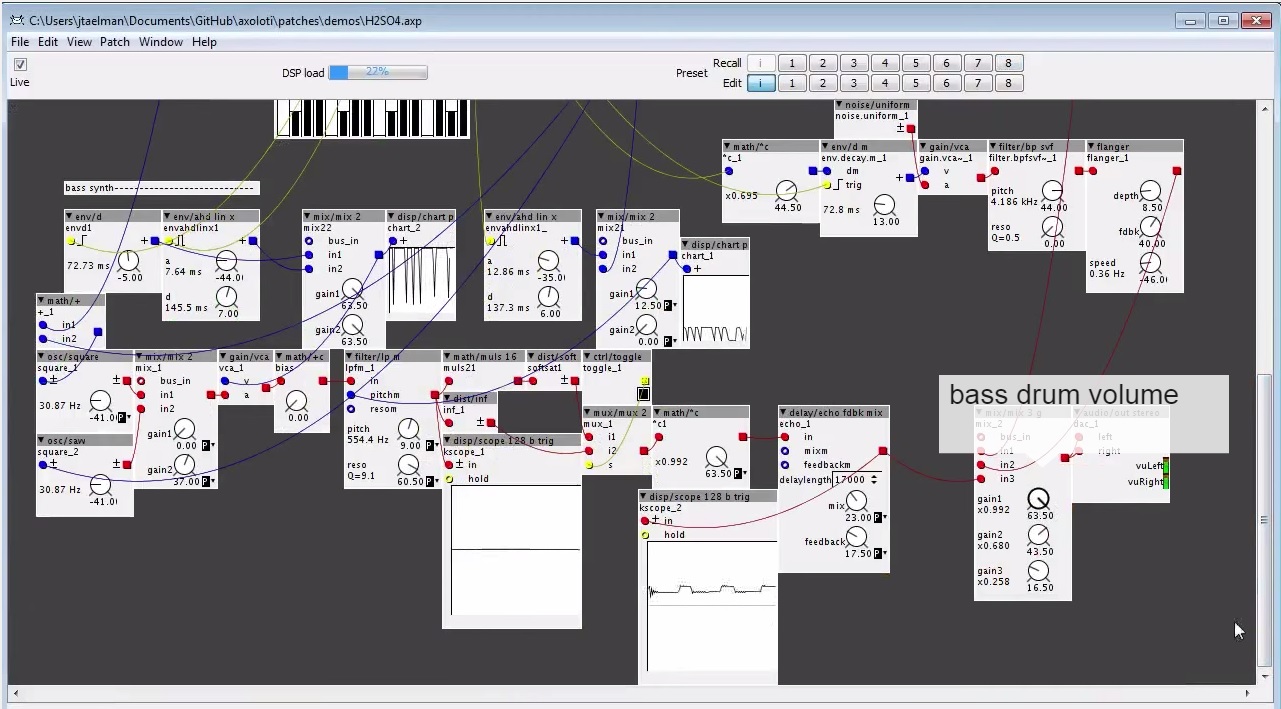1281x709 pixels.
Task: Open filter/lp m object triangle menu
Action: point(350,356)
